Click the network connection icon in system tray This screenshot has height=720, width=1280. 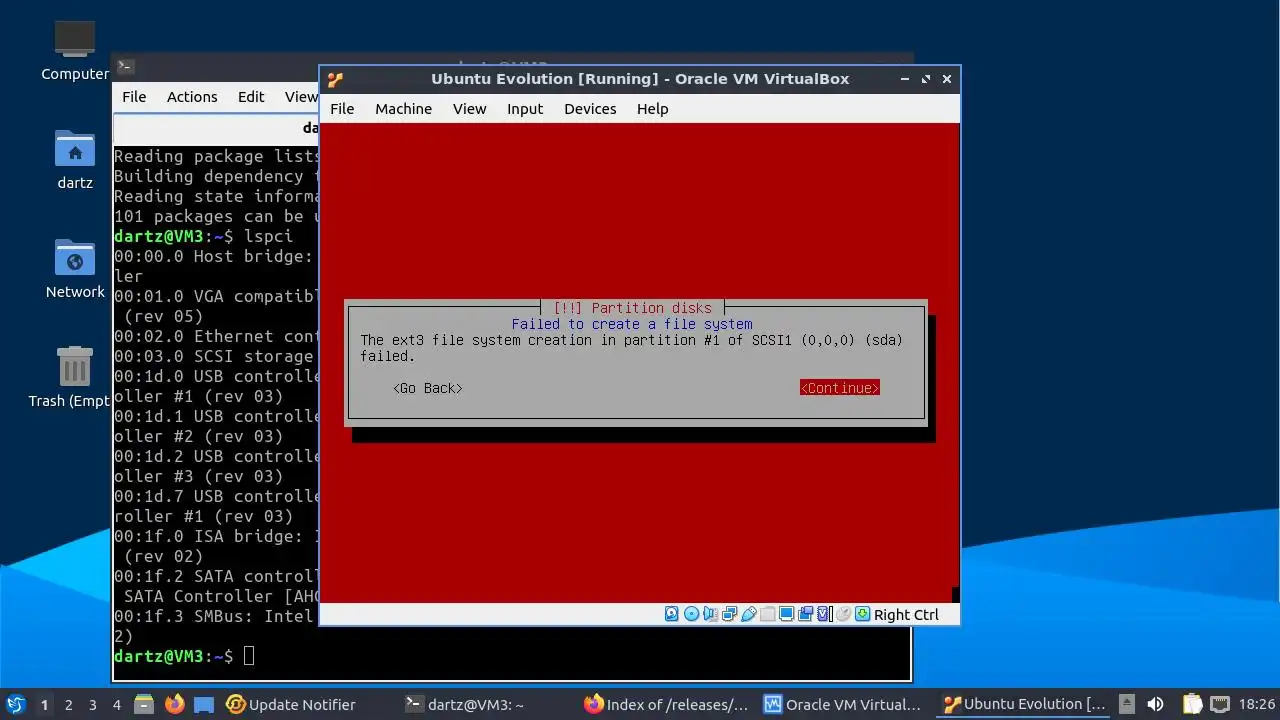click(1220, 704)
